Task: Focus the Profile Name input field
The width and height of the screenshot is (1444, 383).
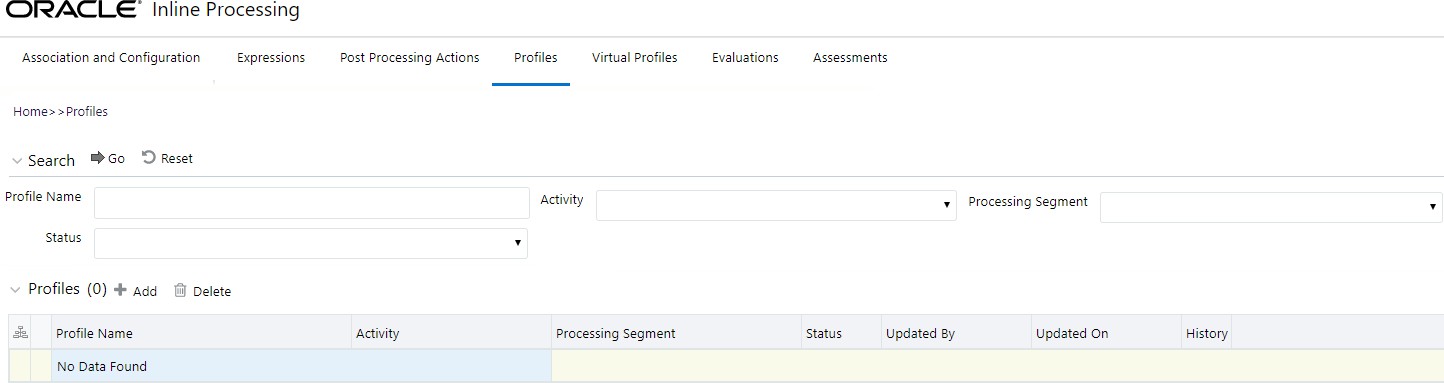Action: click(x=312, y=203)
